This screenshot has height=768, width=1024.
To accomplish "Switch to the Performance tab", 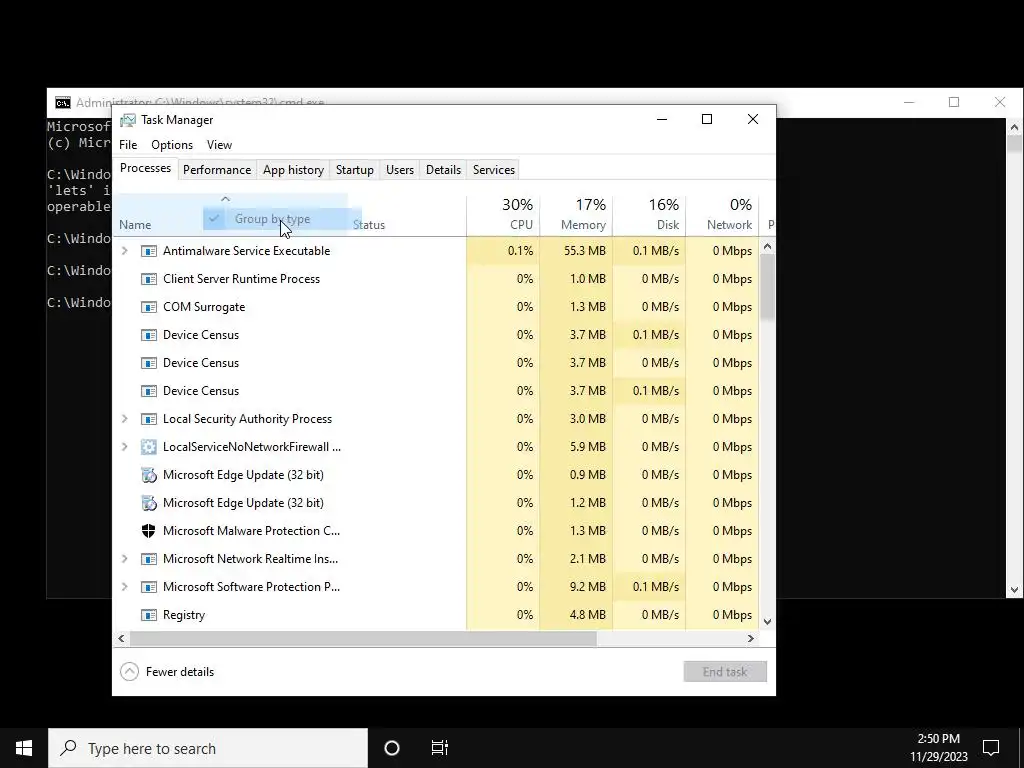I will (217, 170).
